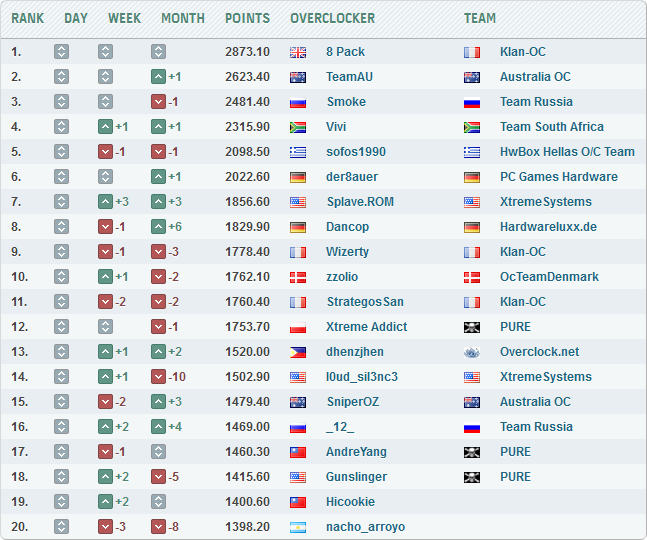Screen dimensions: 647x540
Task: Open the Taiwan flag icon beside Hicookie
Action: click(x=298, y=502)
